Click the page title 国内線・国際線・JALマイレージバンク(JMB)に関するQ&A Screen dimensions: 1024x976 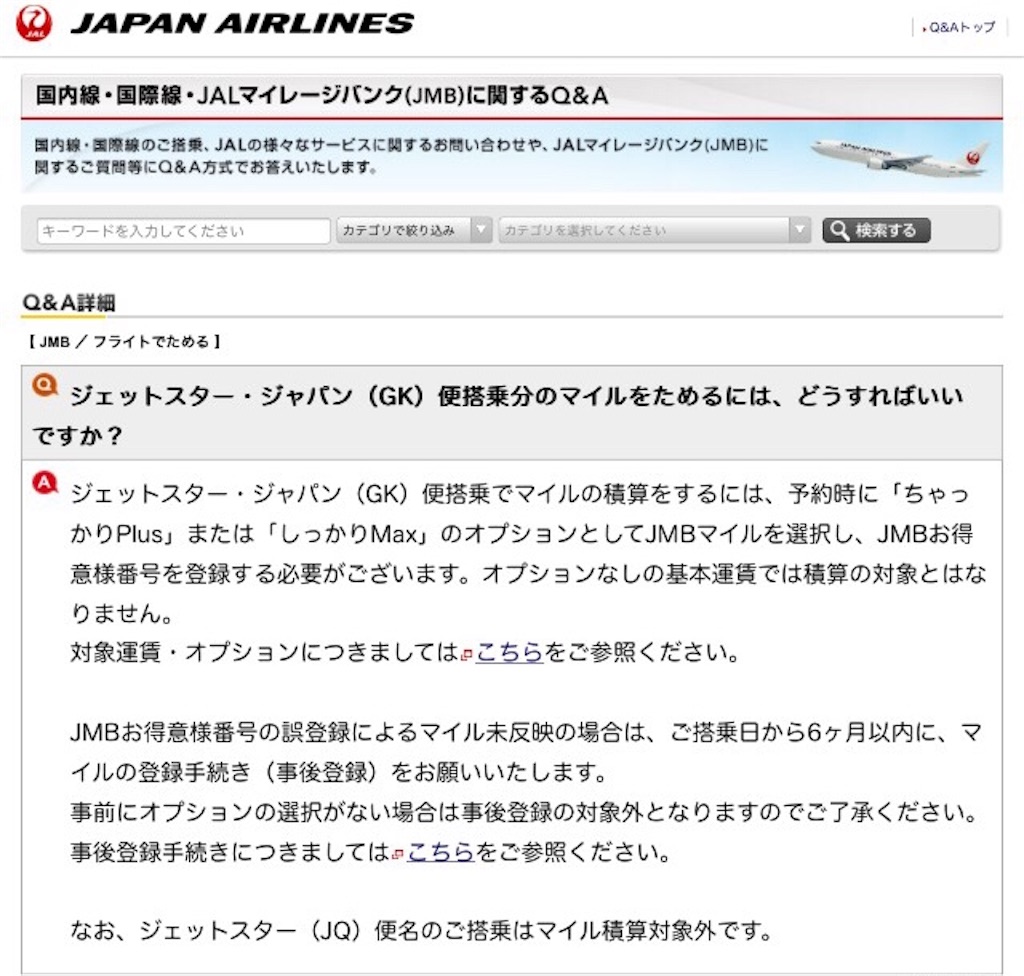[x=322, y=96]
